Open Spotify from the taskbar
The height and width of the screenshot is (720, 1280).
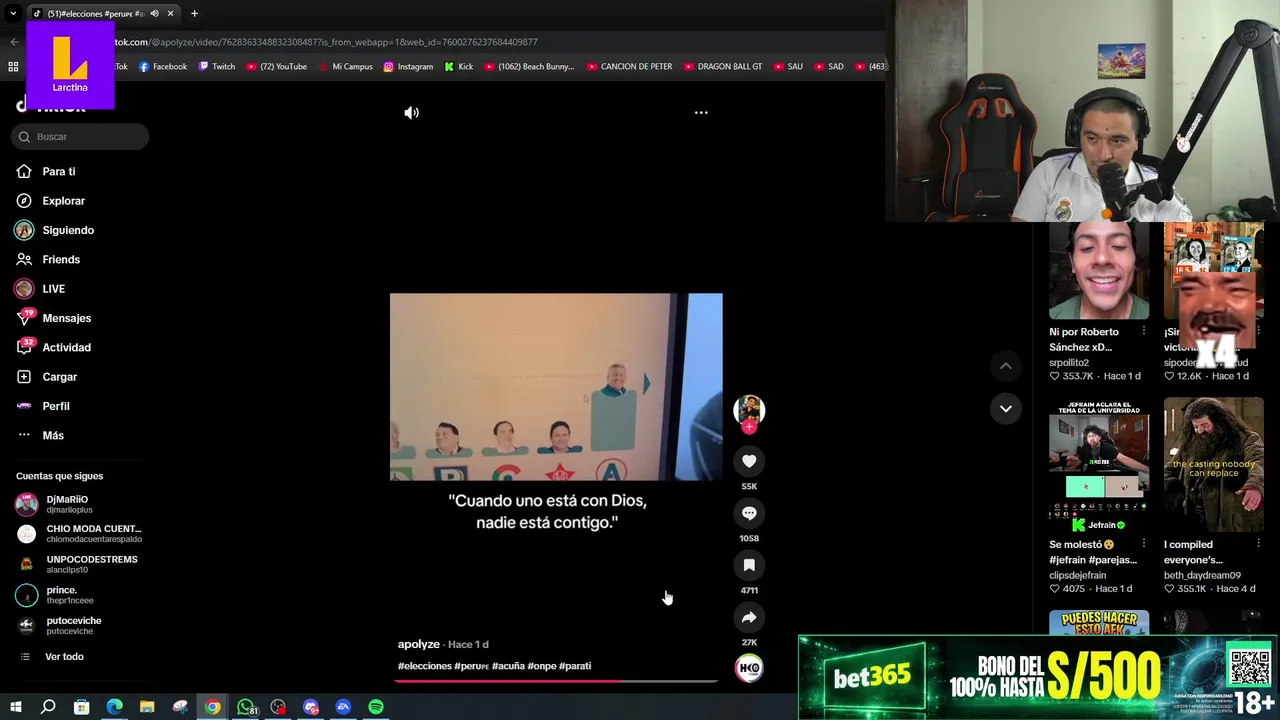376,707
